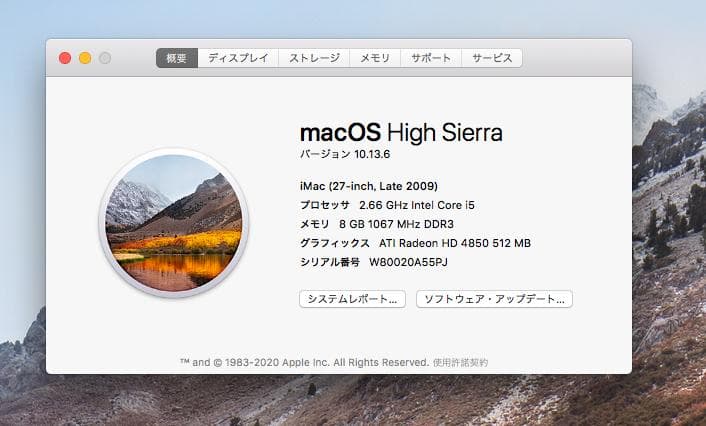
Task: Click the Apple copyright notice text
Action: tap(304, 363)
